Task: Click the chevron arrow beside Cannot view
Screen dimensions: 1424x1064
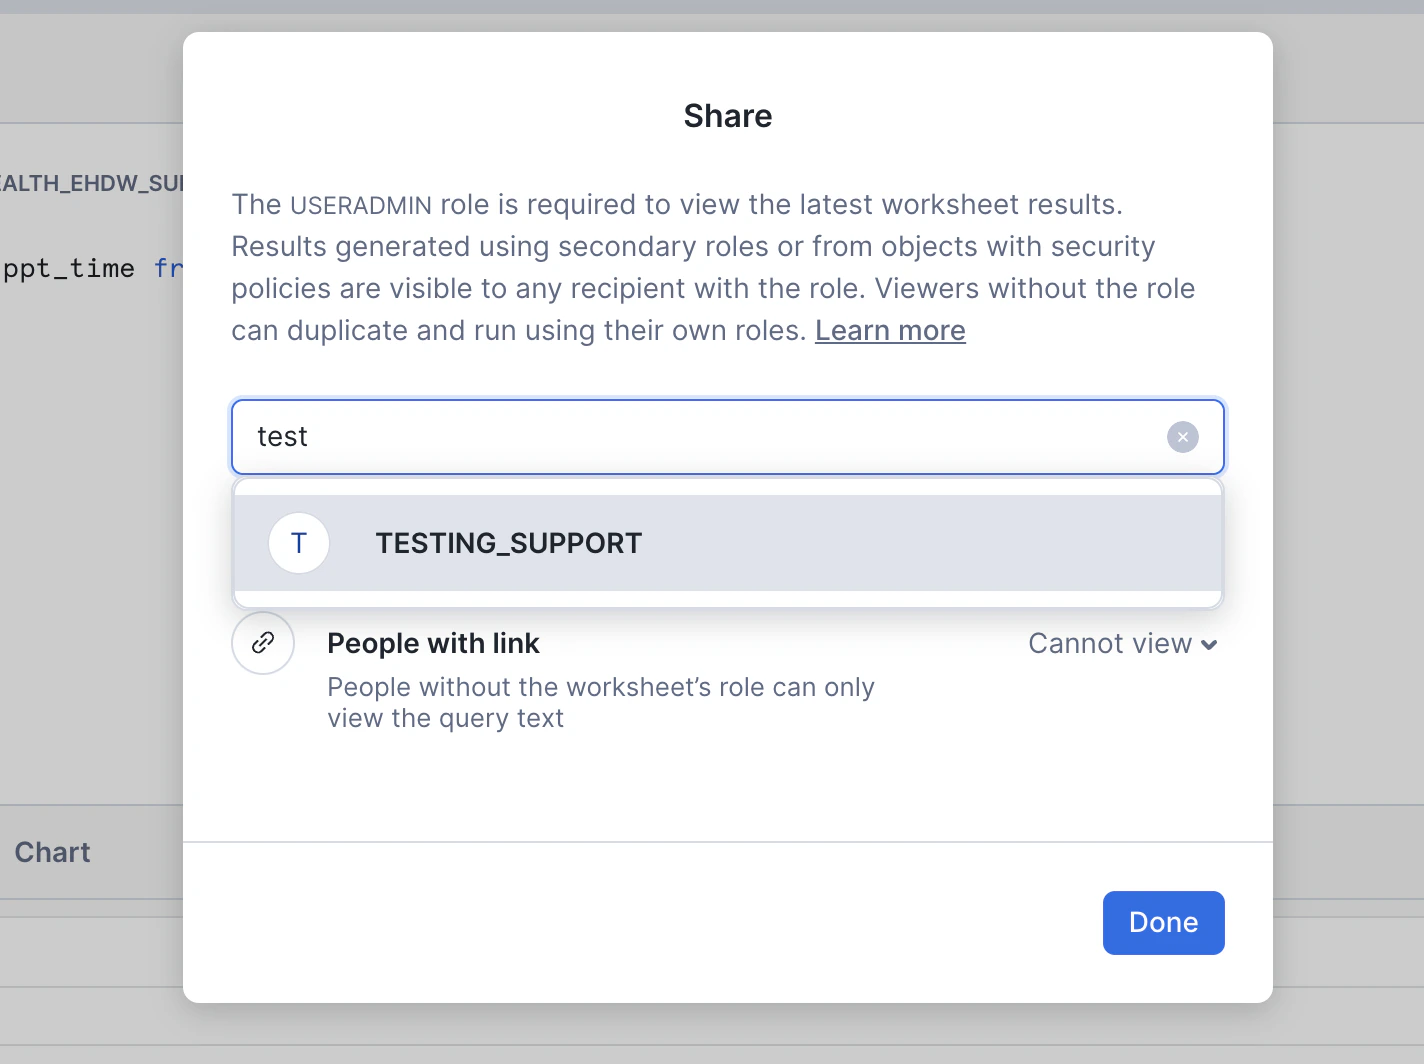Action: pos(1209,645)
